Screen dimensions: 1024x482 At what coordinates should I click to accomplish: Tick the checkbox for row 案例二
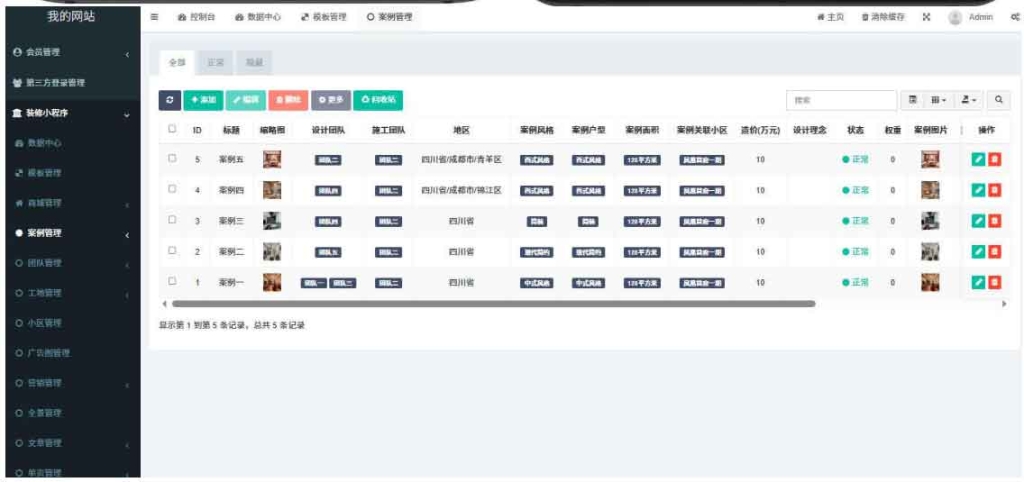[x=172, y=250]
